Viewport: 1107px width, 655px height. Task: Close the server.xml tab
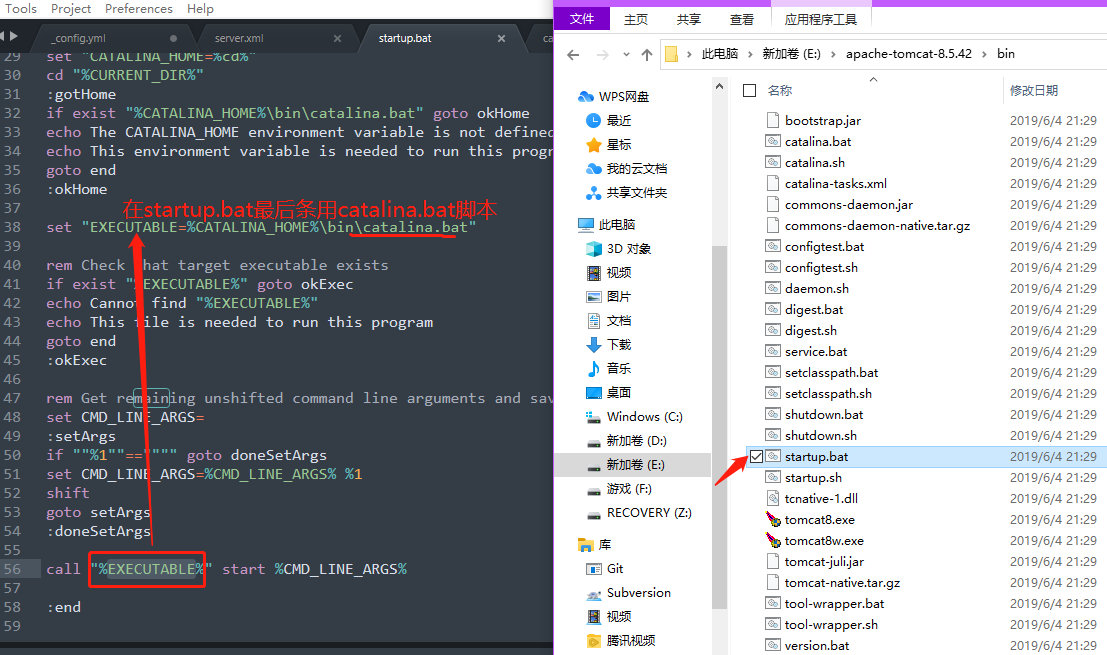[338, 39]
